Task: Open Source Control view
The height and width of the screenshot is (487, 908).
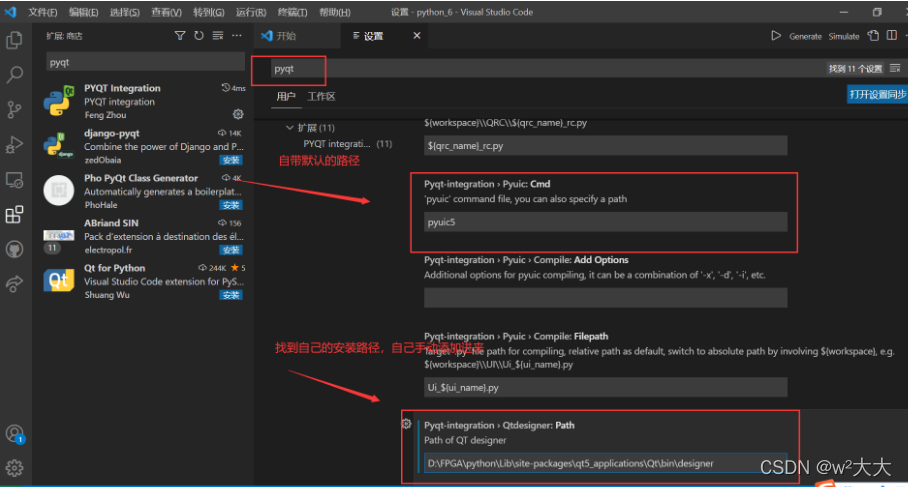Action: [x=14, y=109]
